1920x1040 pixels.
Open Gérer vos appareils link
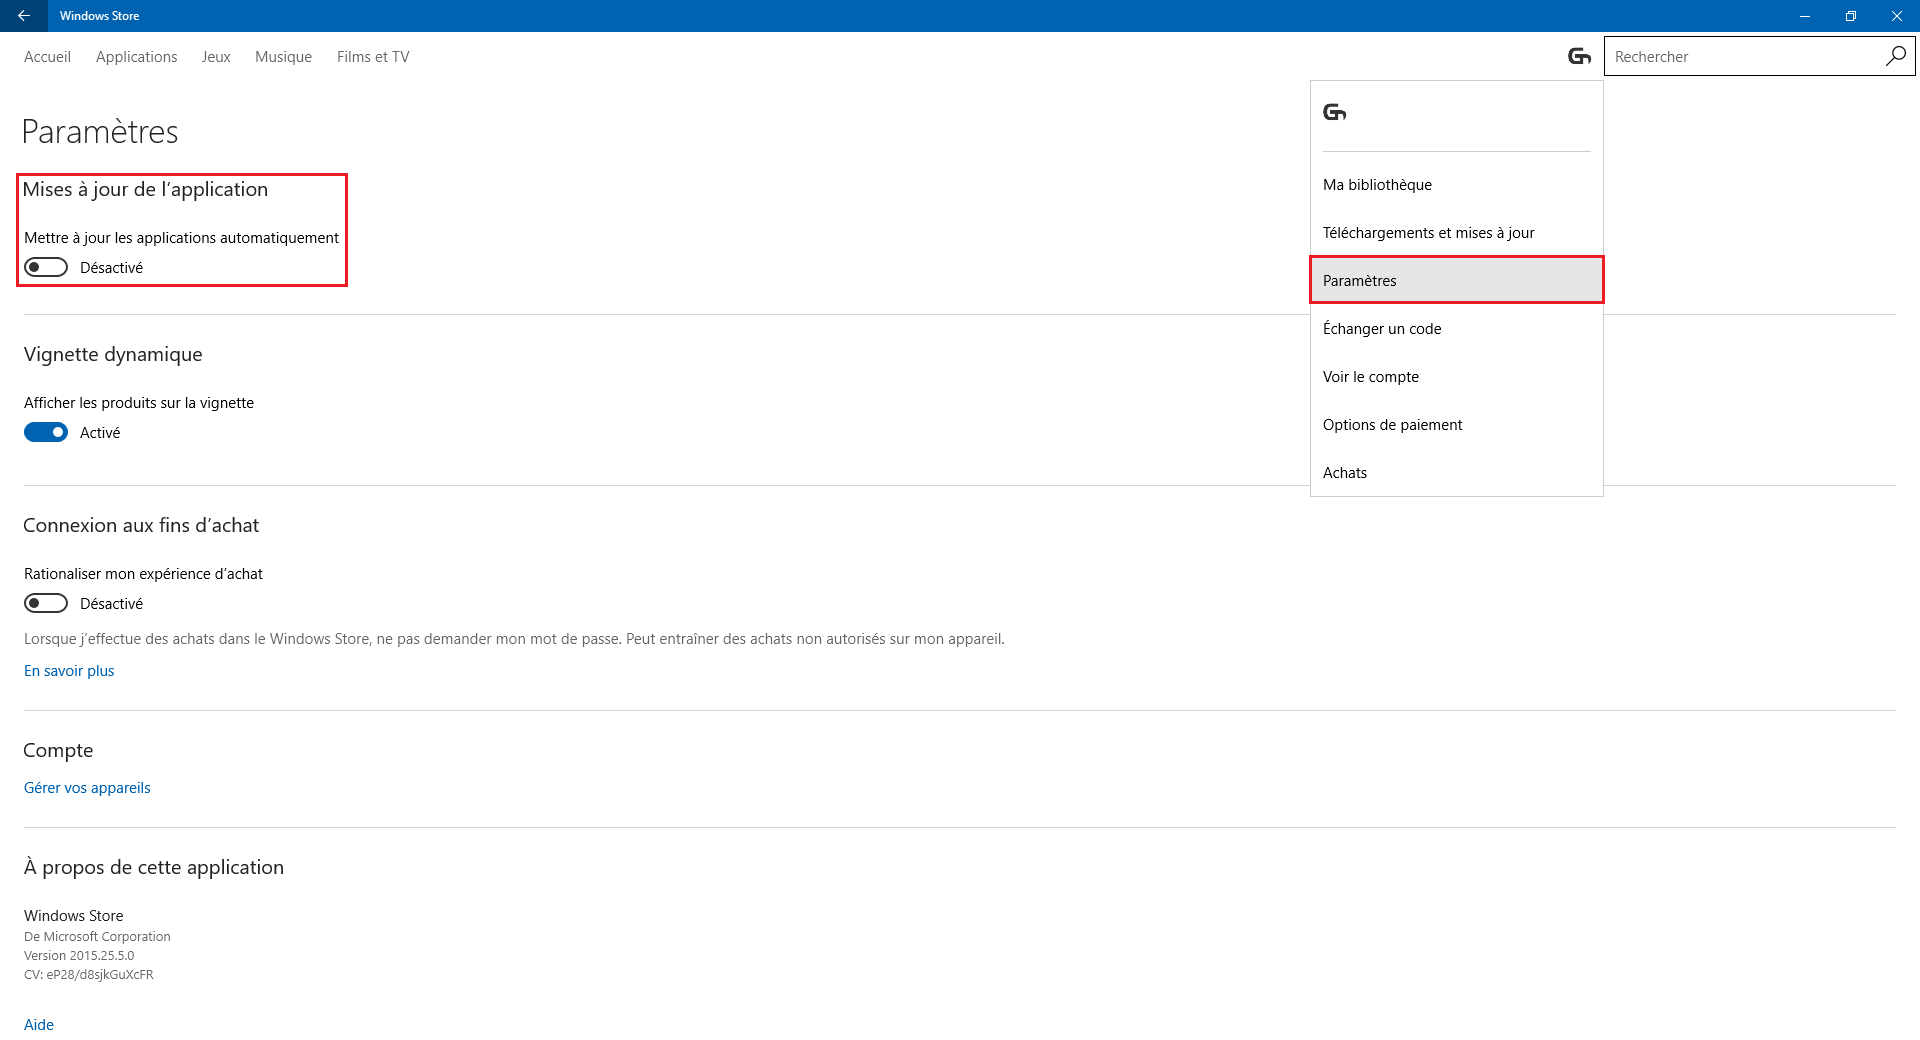pyautogui.click(x=87, y=788)
